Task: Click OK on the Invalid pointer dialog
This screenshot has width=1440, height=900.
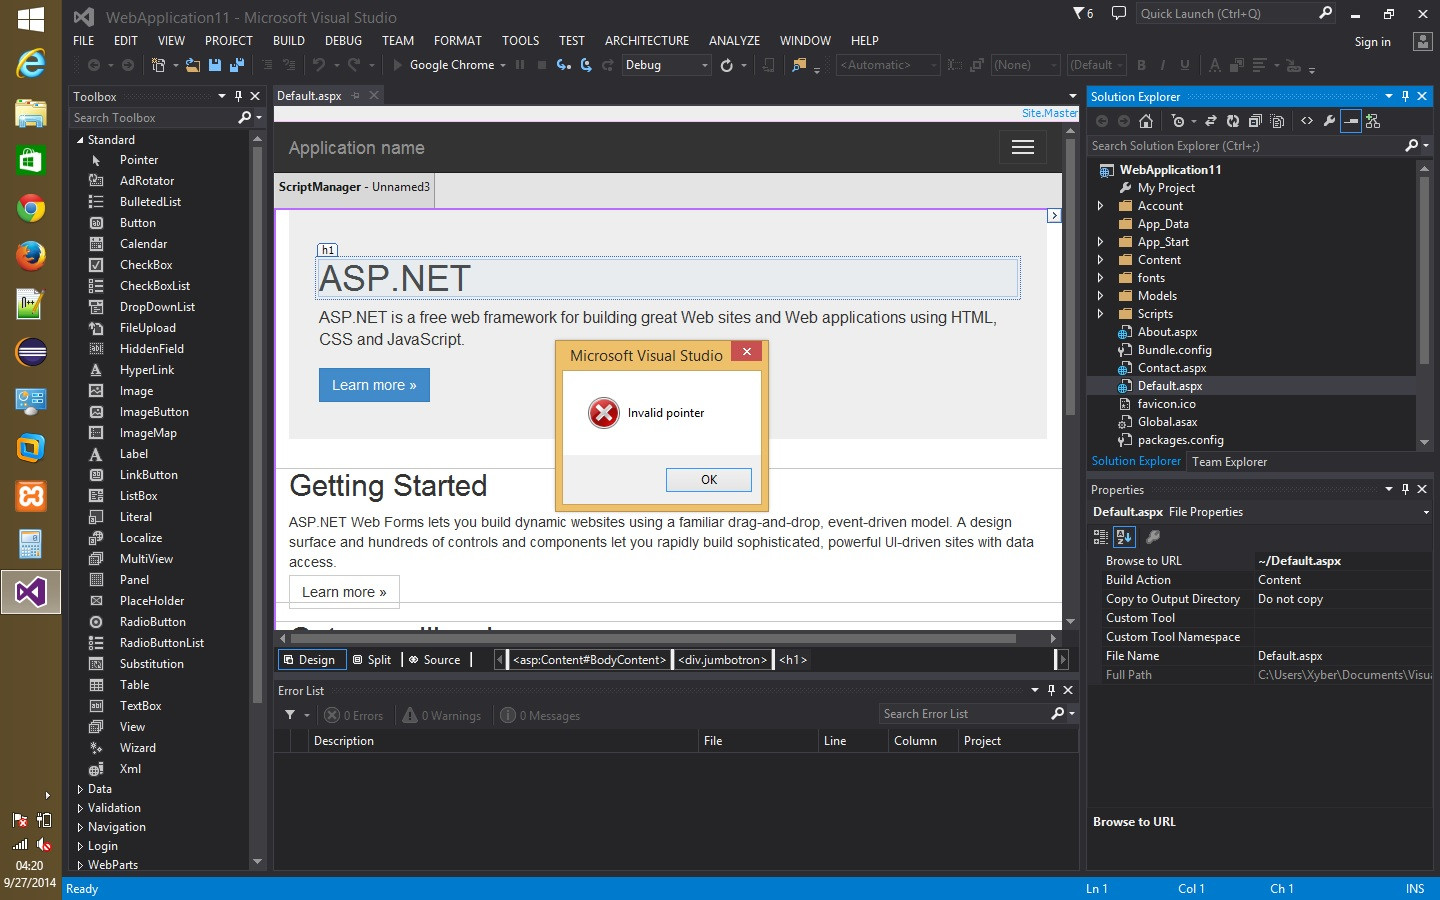Action: click(708, 480)
